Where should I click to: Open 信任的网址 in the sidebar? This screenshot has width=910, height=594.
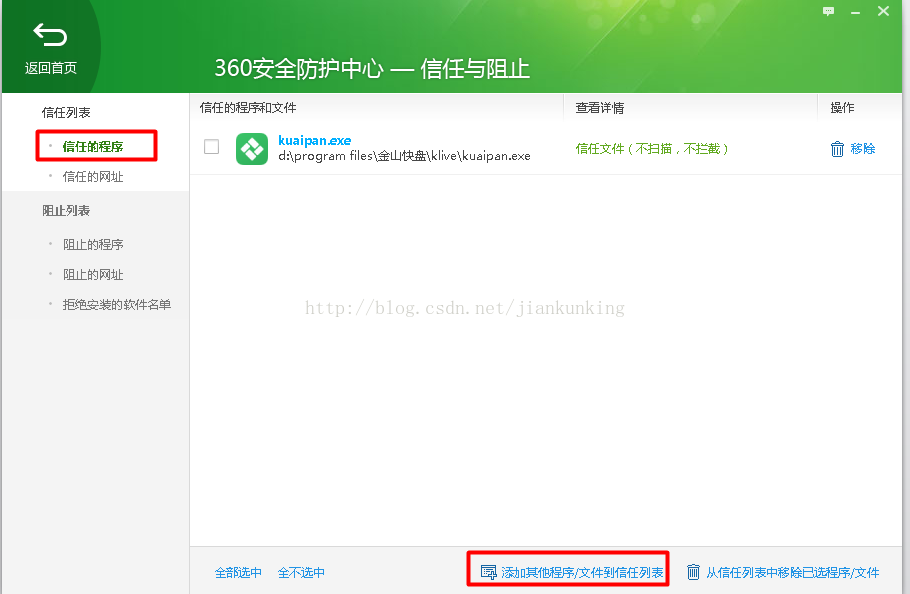93,177
